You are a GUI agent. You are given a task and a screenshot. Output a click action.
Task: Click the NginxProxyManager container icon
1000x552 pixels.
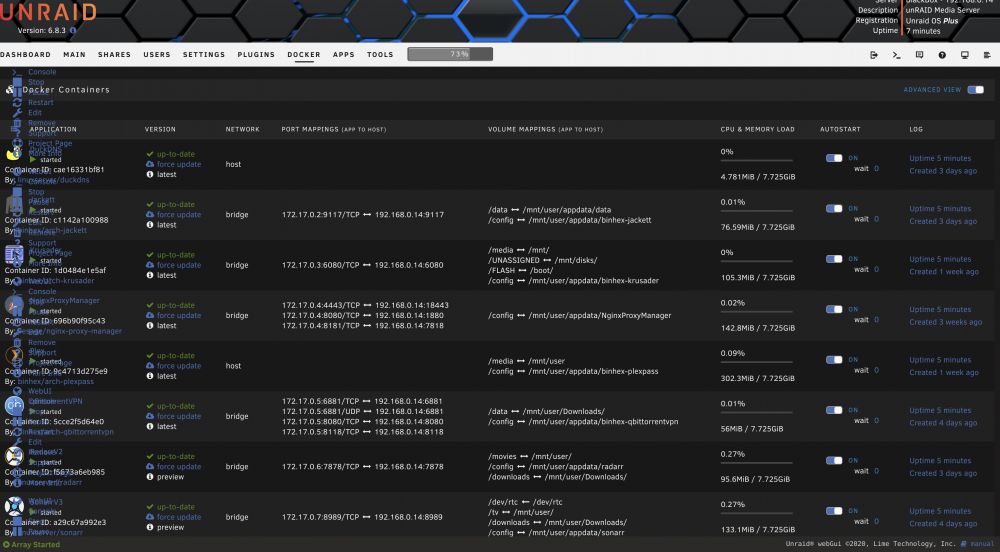[14, 305]
